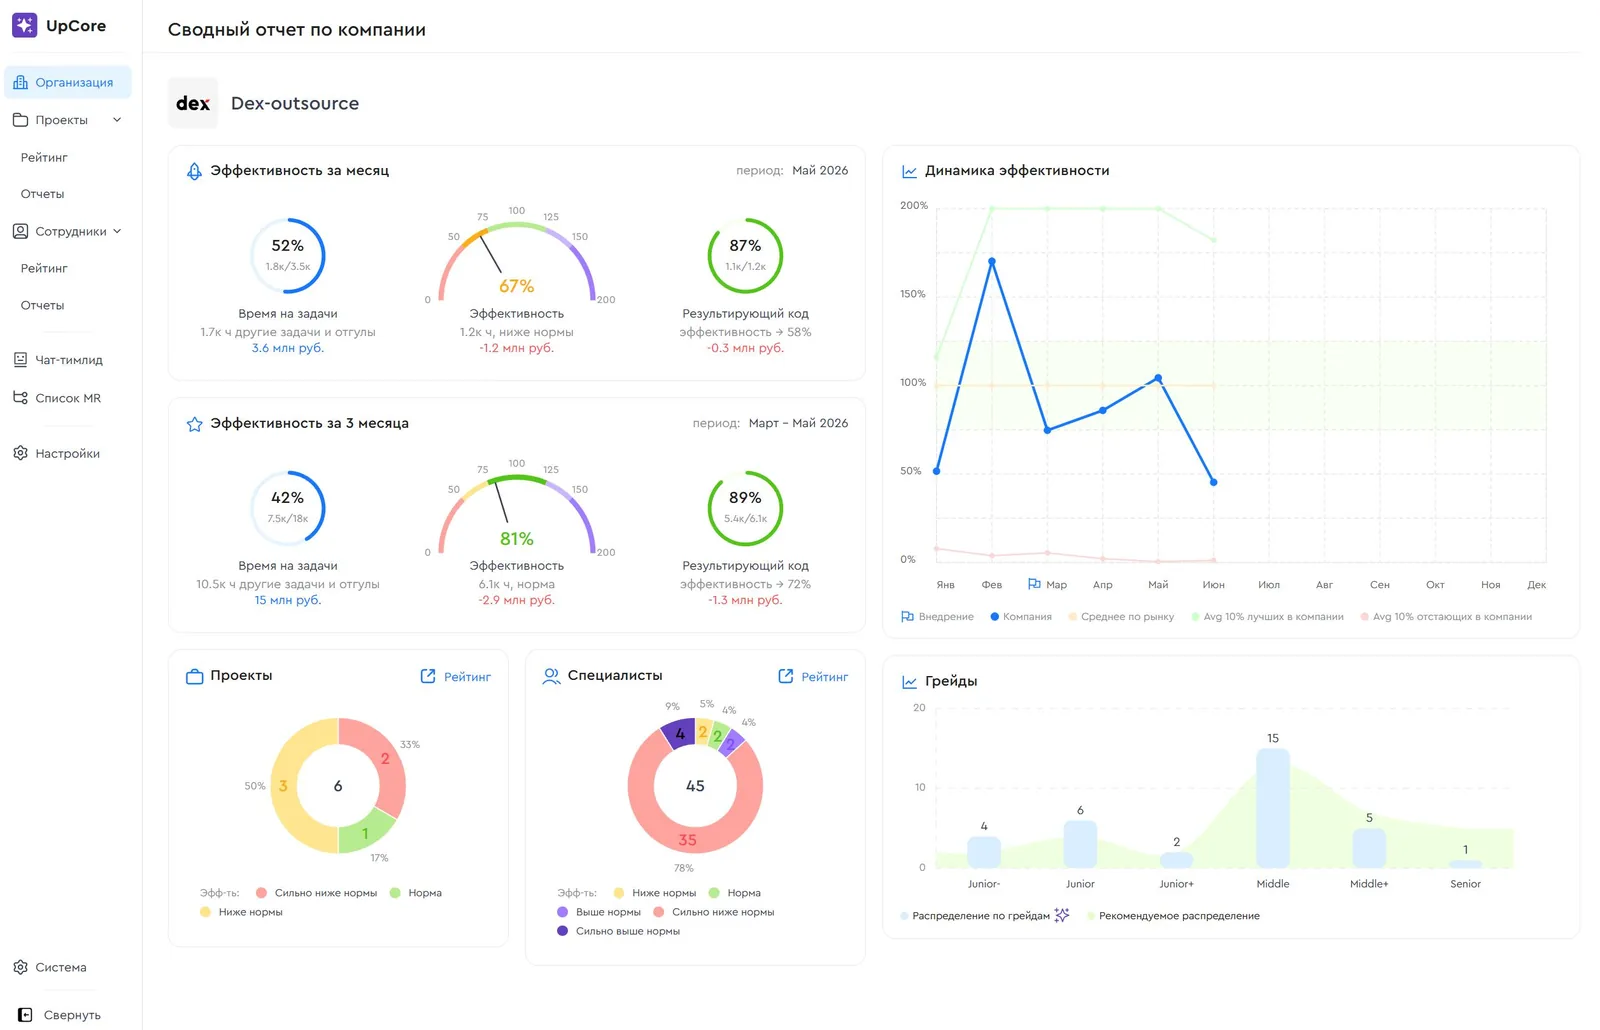The image size is (1600, 1030).
Task: Open Рейтинг link in the Проекты card
Action: pos(456,677)
